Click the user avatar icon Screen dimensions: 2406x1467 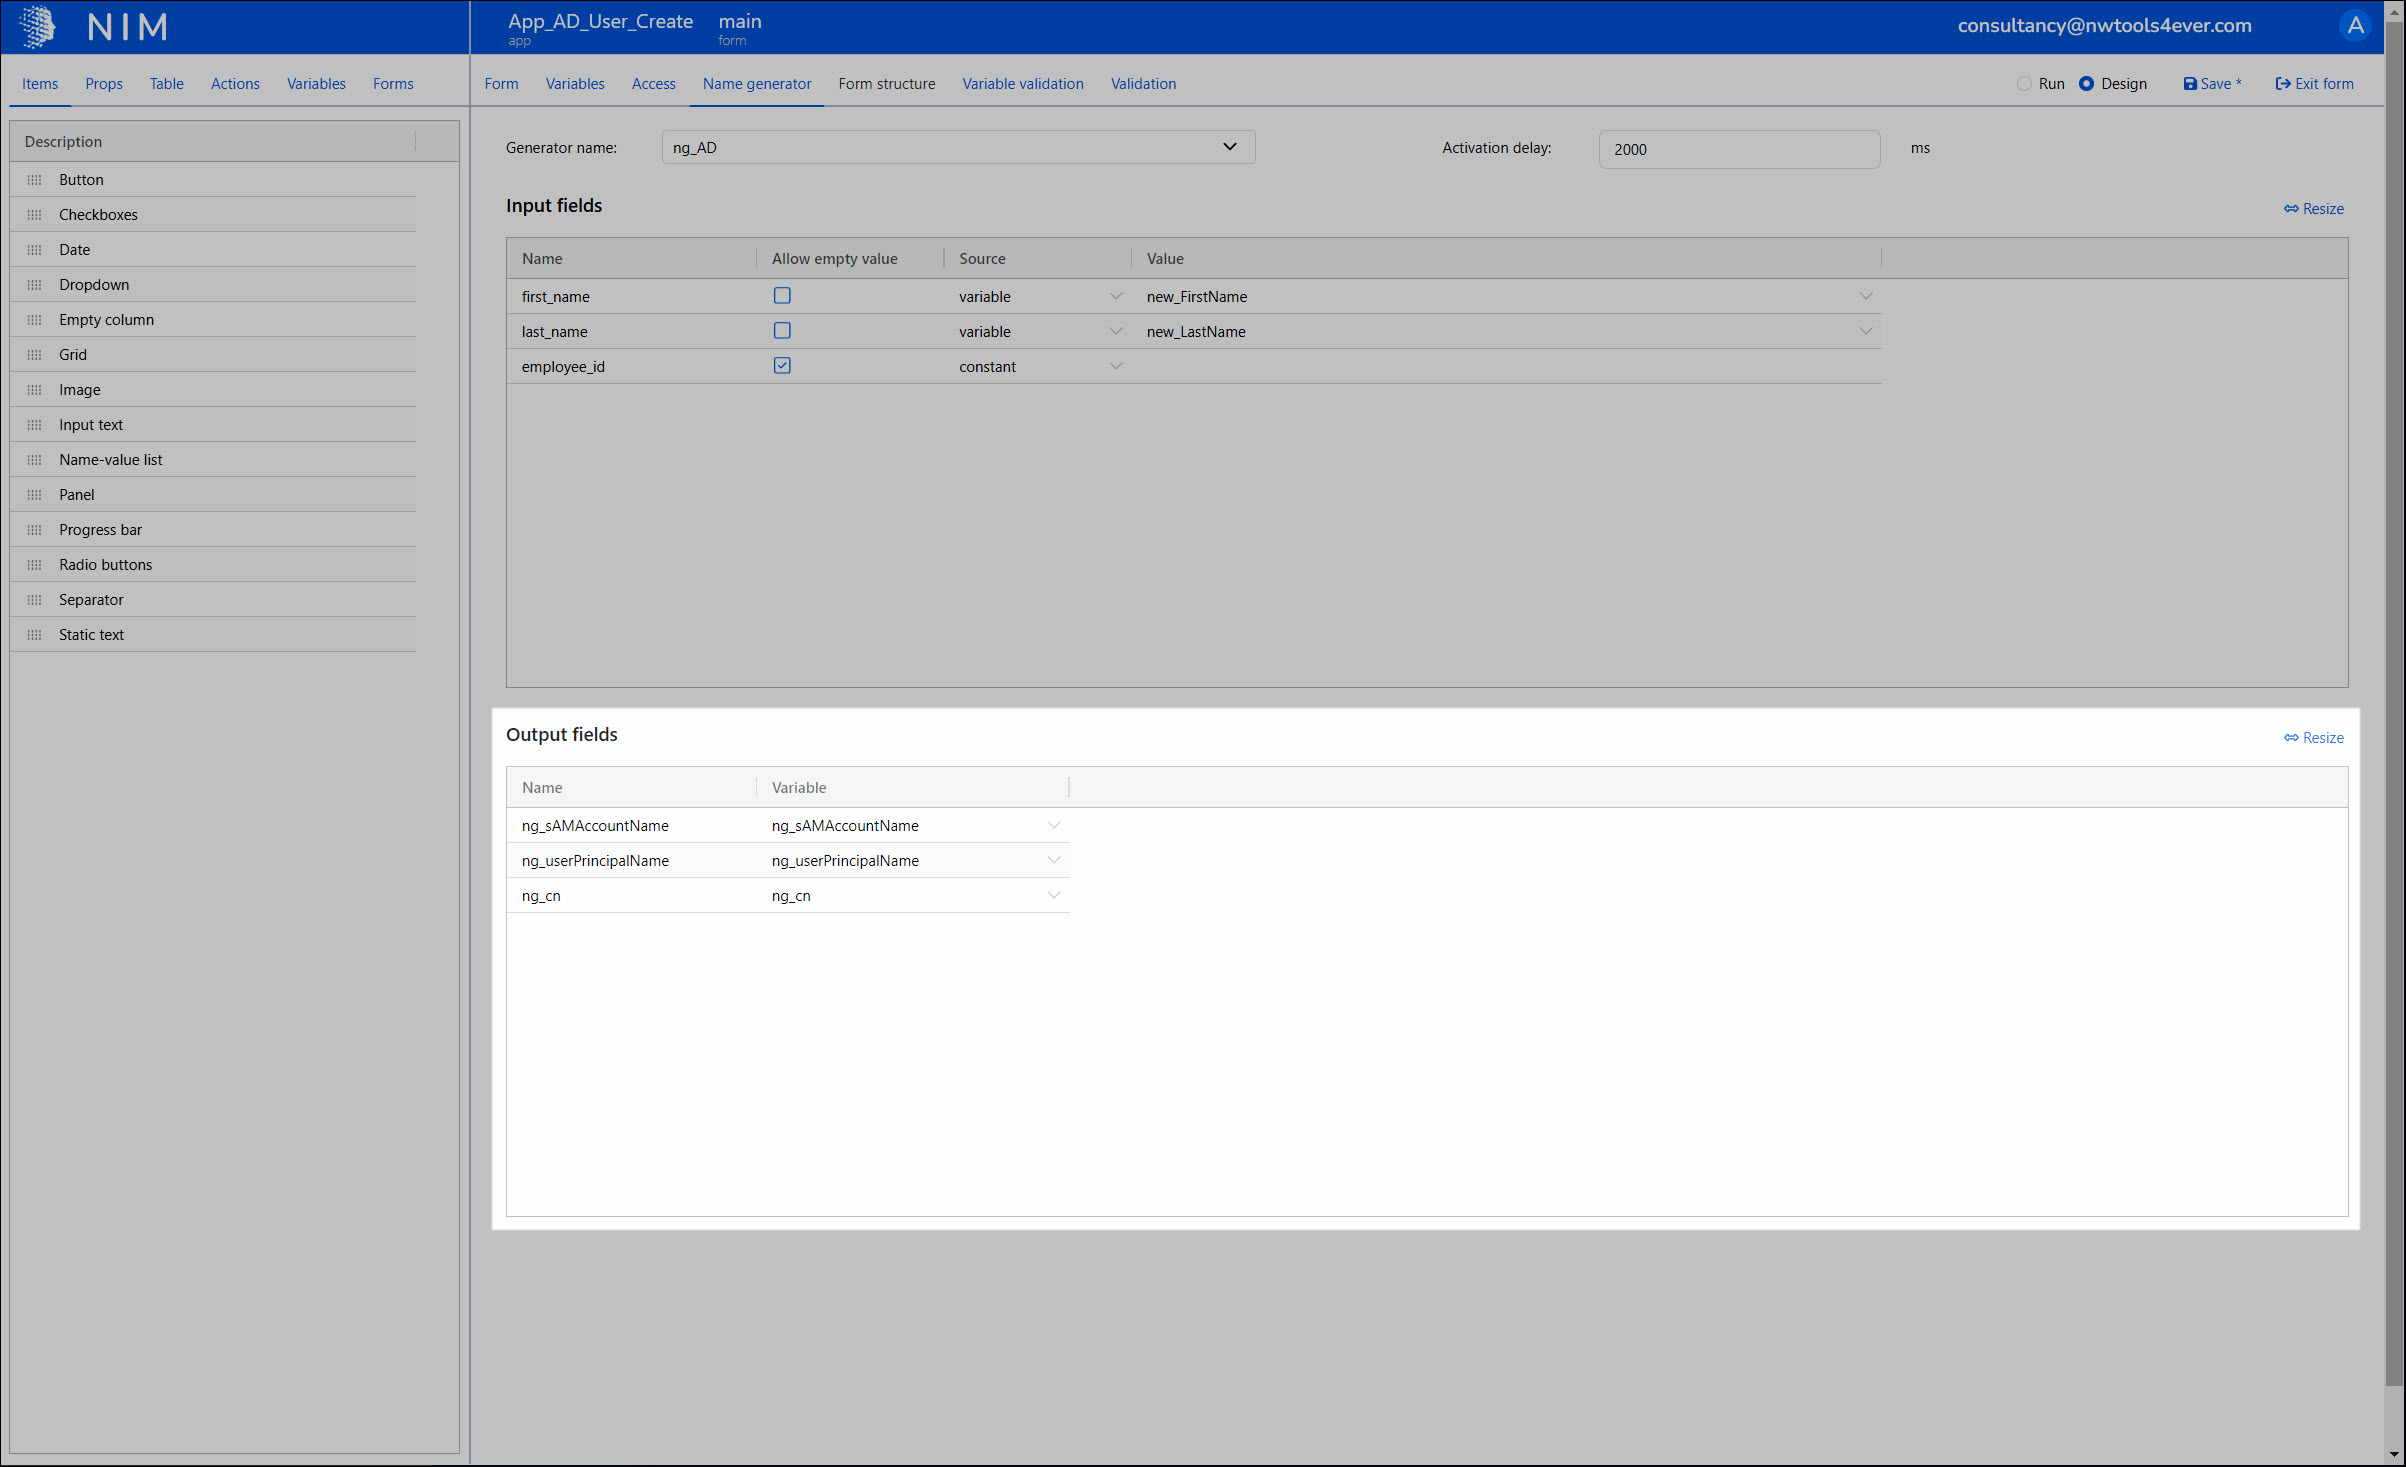pyautogui.click(x=2355, y=26)
